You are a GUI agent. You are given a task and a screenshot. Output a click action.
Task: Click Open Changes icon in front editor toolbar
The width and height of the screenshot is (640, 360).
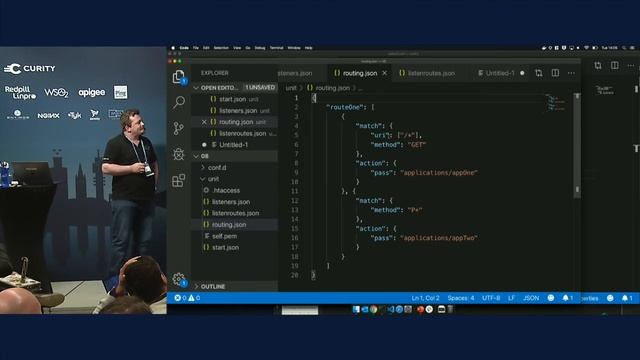539,73
